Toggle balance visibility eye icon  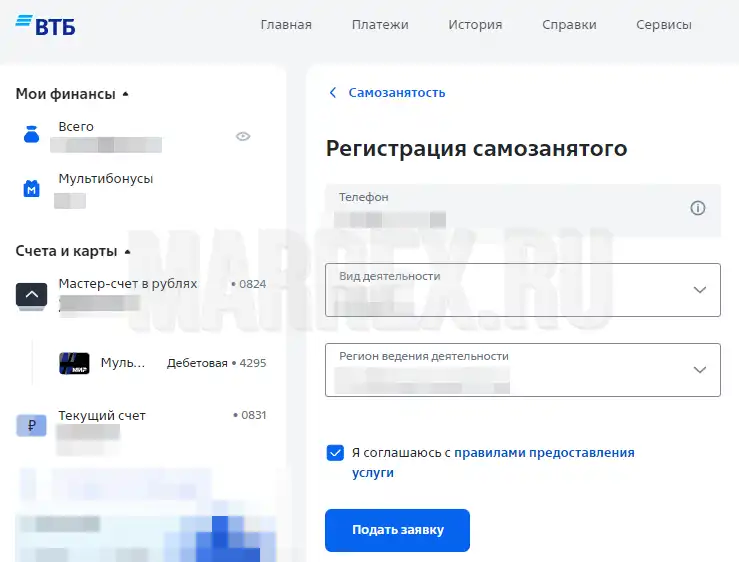(243, 136)
